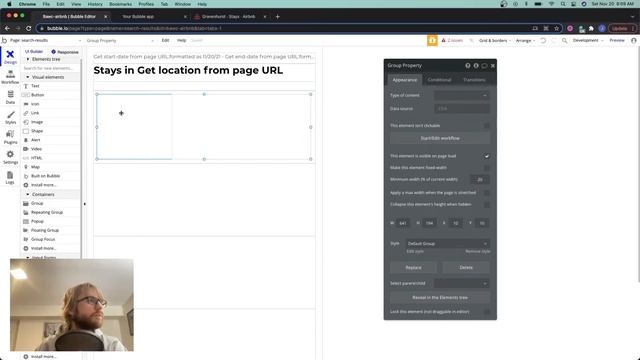
Task: Enable 'Apply a max width' checkbox
Action: coord(487,193)
